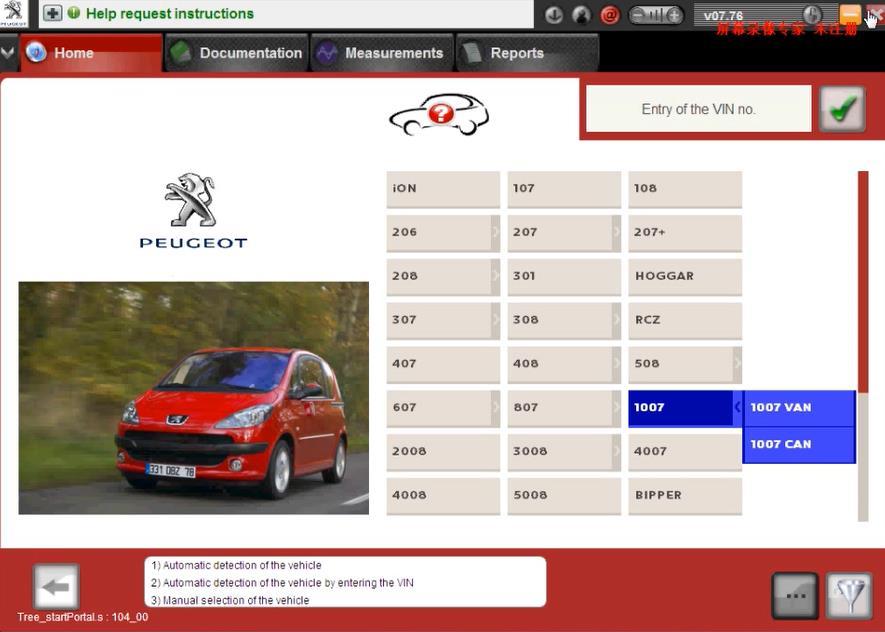Confirm VIN with the green checkmark button
The image size is (885, 632).
click(x=842, y=109)
